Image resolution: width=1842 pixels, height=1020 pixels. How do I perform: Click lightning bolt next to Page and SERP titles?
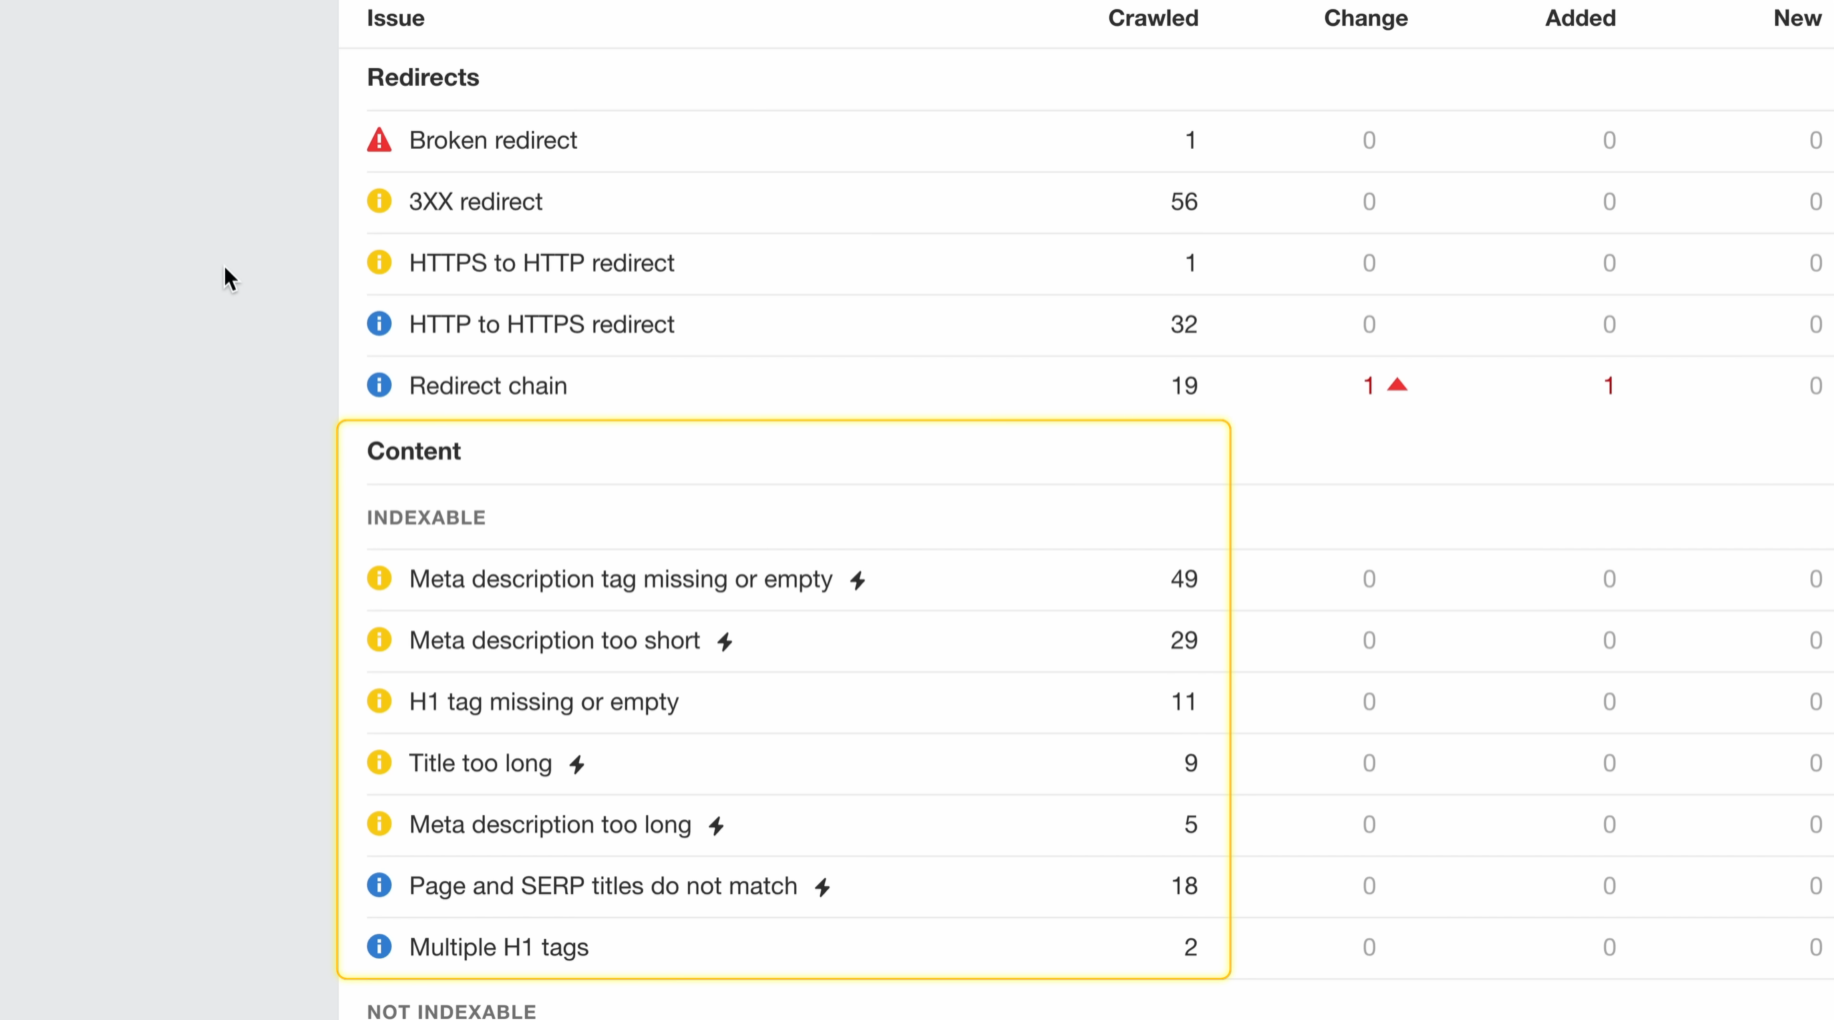(x=822, y=887)
